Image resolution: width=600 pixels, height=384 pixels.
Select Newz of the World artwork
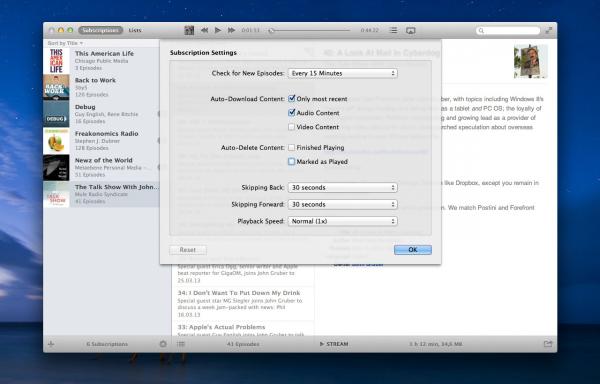coord(56,168)
